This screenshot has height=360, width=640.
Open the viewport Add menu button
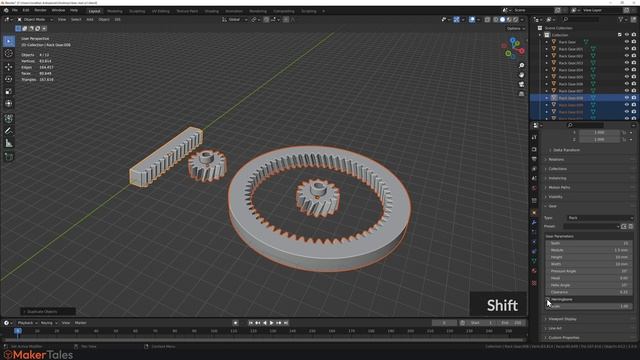89,20
